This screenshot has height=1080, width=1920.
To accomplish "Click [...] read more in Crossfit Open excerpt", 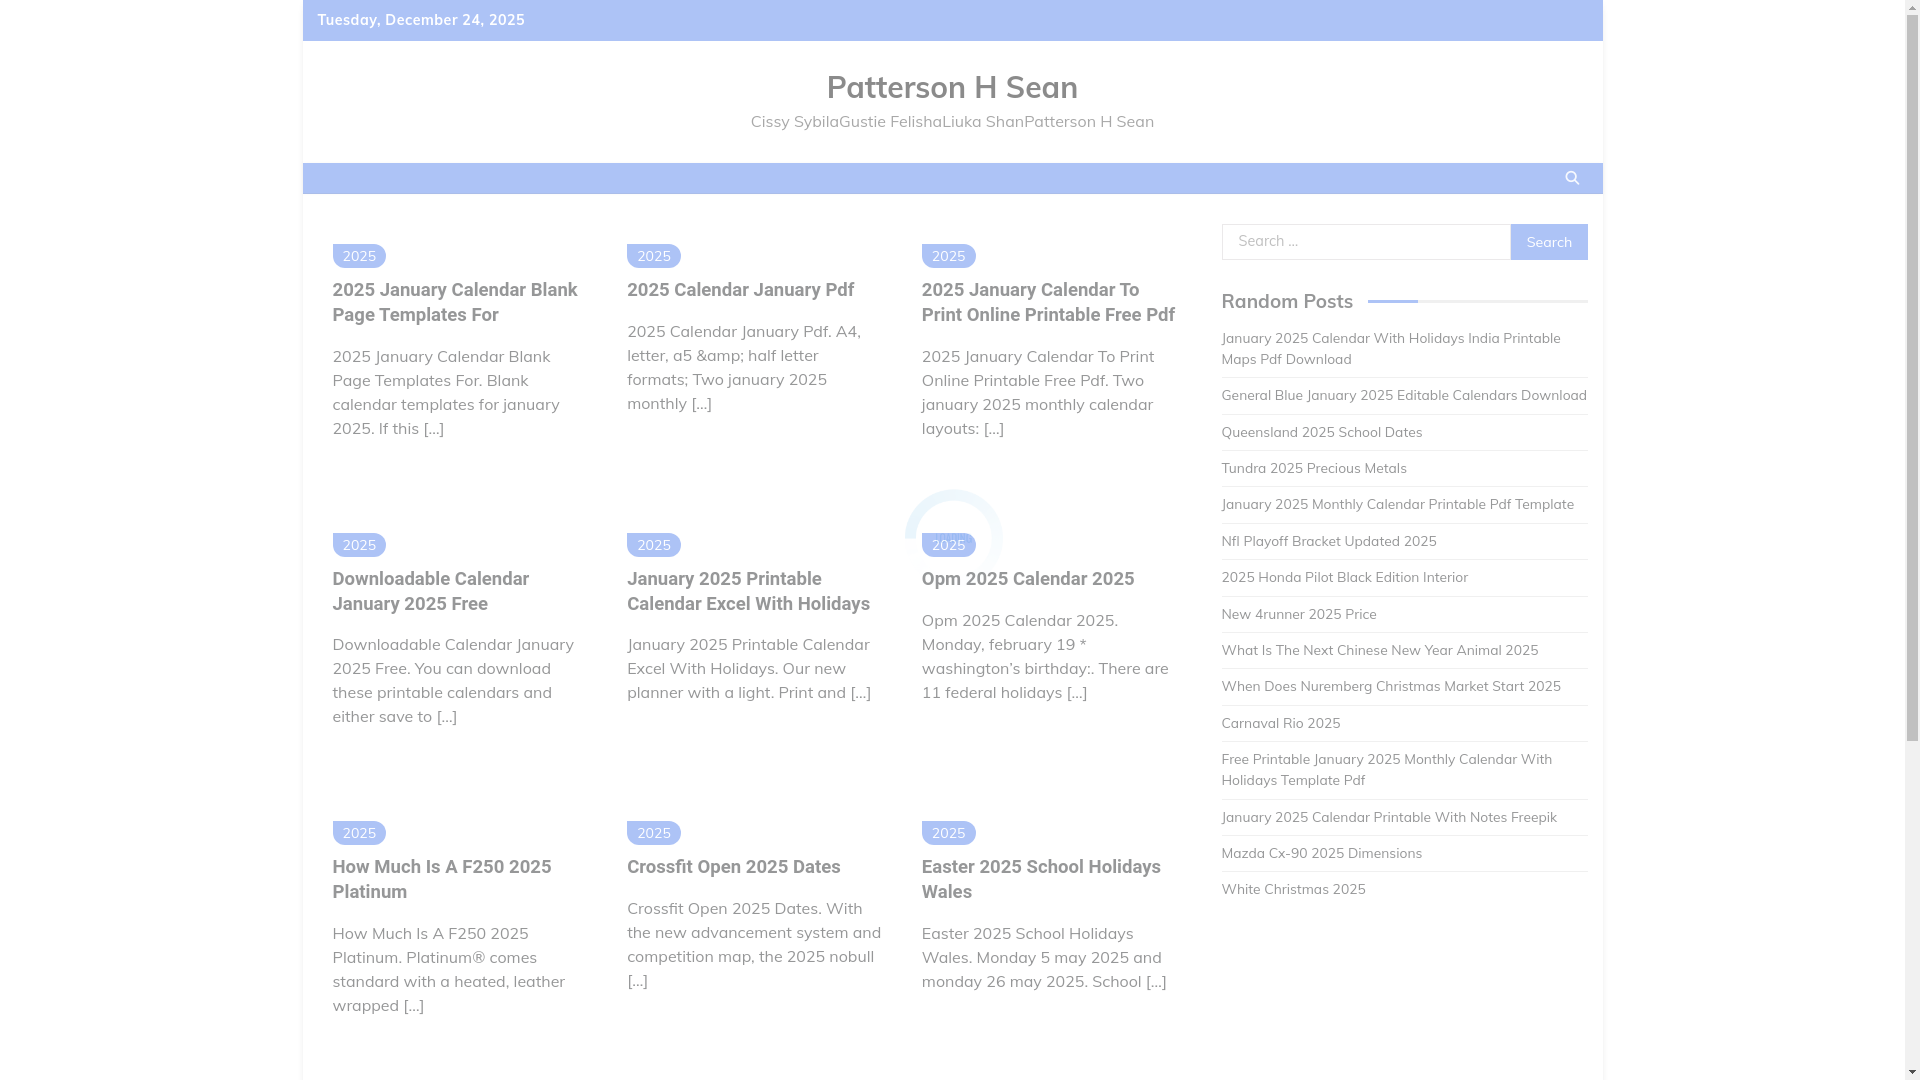I will (x=637, y=981).
